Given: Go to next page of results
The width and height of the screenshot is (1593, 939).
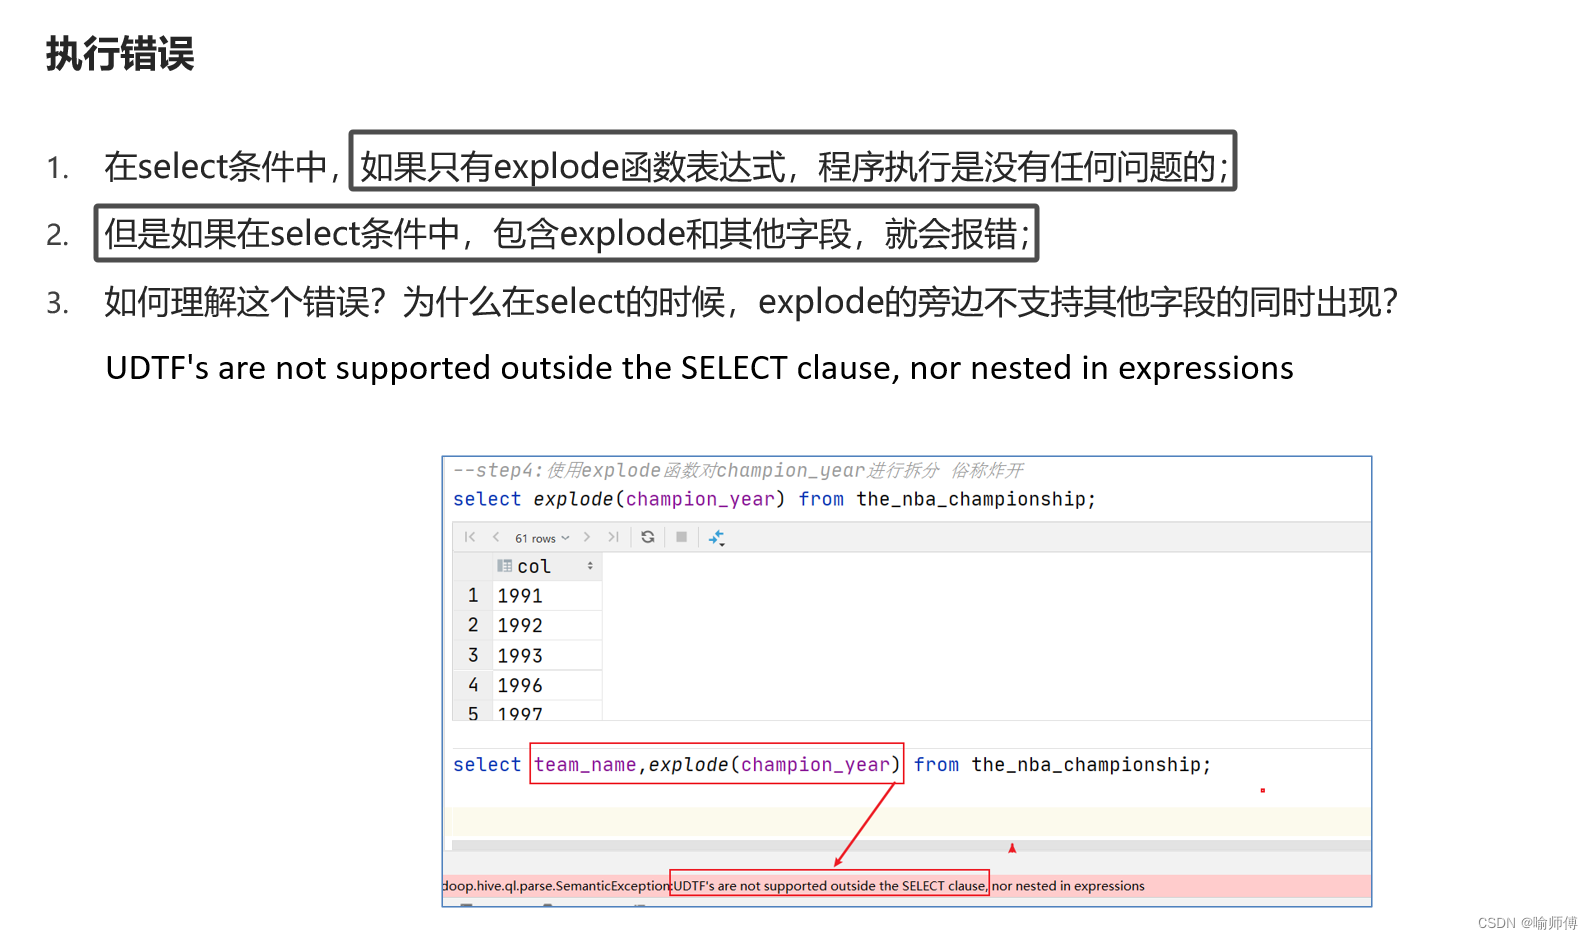Looking at the screenshot, I should [x=587, y=537].
